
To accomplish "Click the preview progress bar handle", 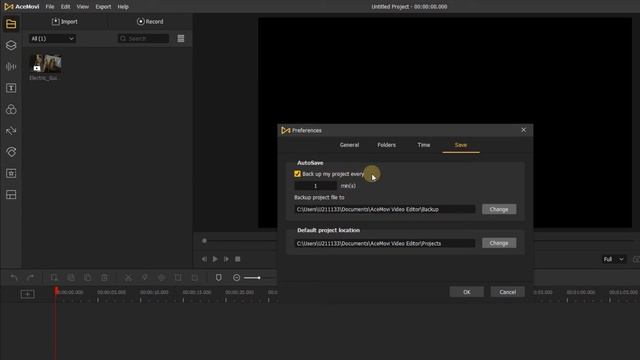I will click(x=204, y=241).
